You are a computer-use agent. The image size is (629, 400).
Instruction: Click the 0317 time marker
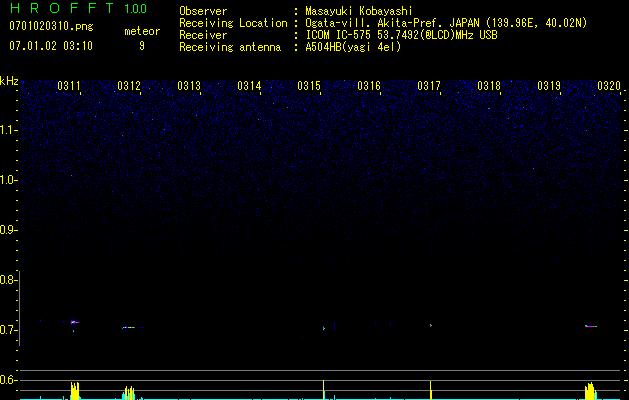[429, 86]
